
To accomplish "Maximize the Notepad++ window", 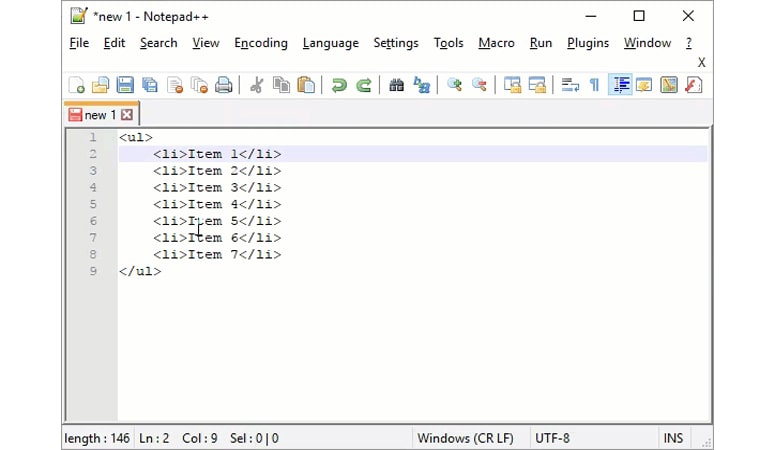I will pos(639,16).
